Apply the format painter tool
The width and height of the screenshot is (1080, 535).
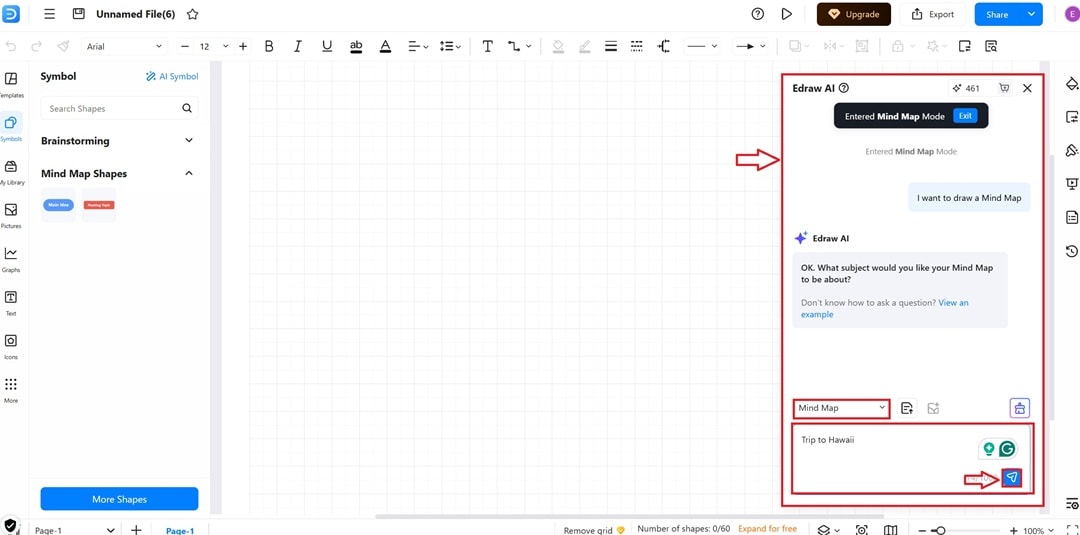63,46
